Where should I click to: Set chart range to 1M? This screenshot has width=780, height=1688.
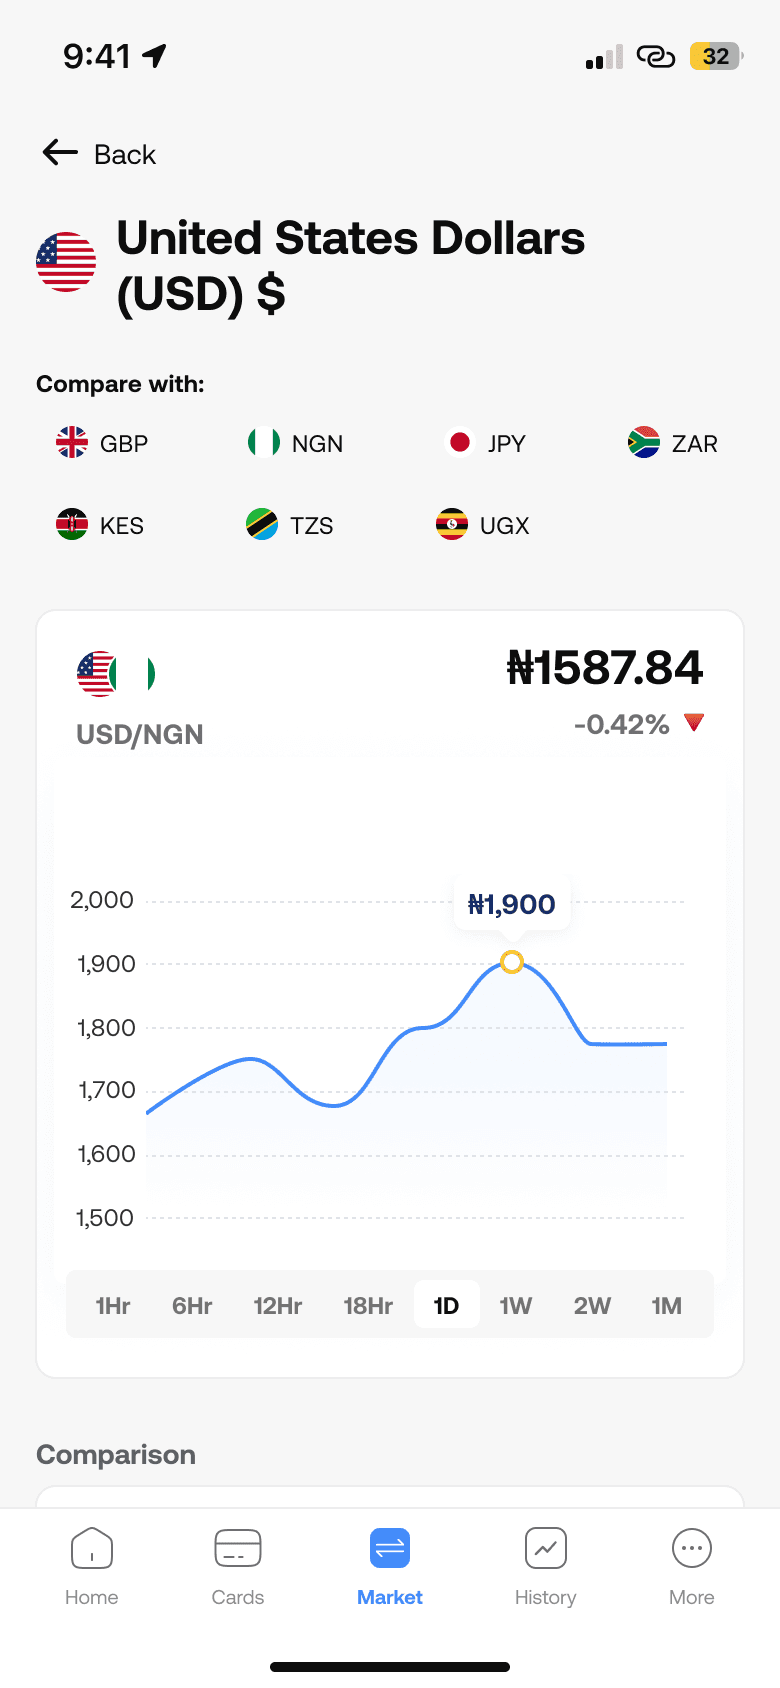point(666,1305)
